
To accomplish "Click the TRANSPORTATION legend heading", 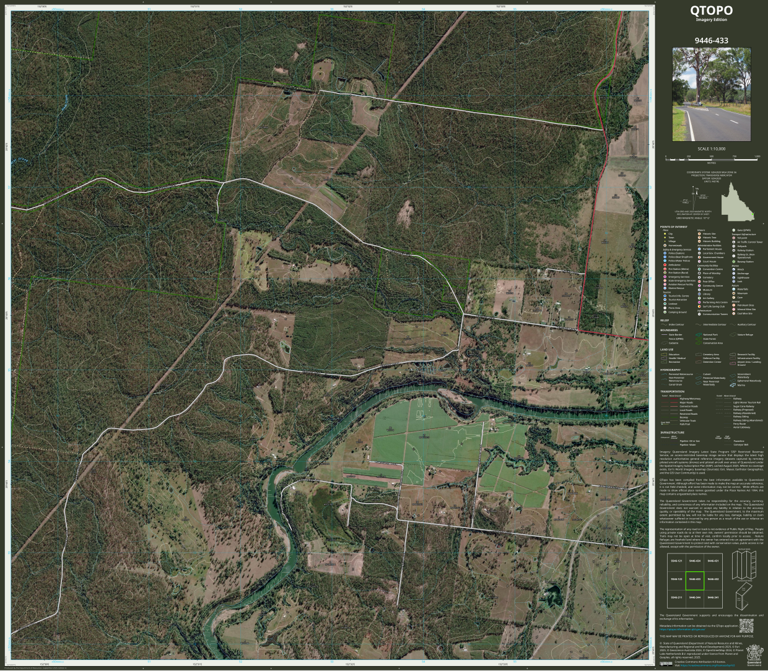I will 672,391.
